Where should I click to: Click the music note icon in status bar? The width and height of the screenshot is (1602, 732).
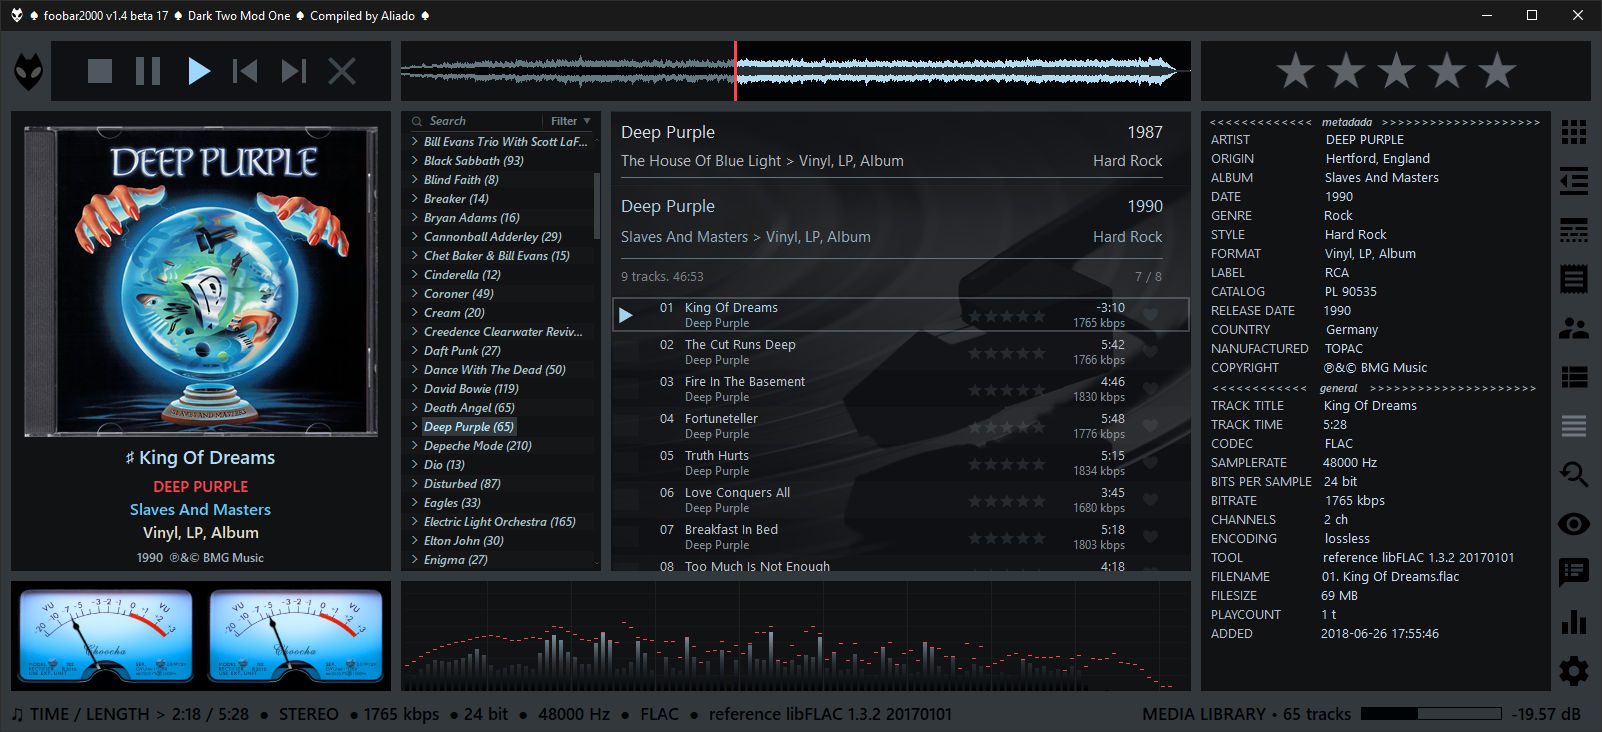17,714
